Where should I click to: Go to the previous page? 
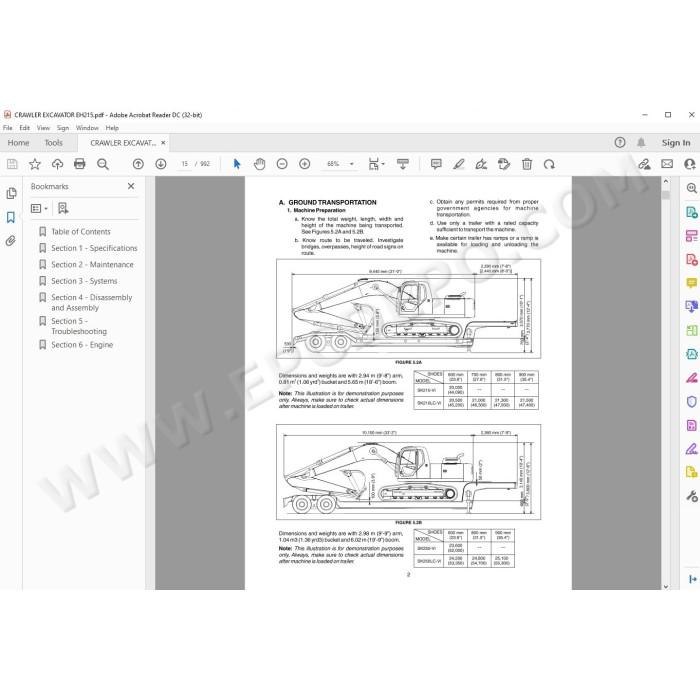(138, 164)
